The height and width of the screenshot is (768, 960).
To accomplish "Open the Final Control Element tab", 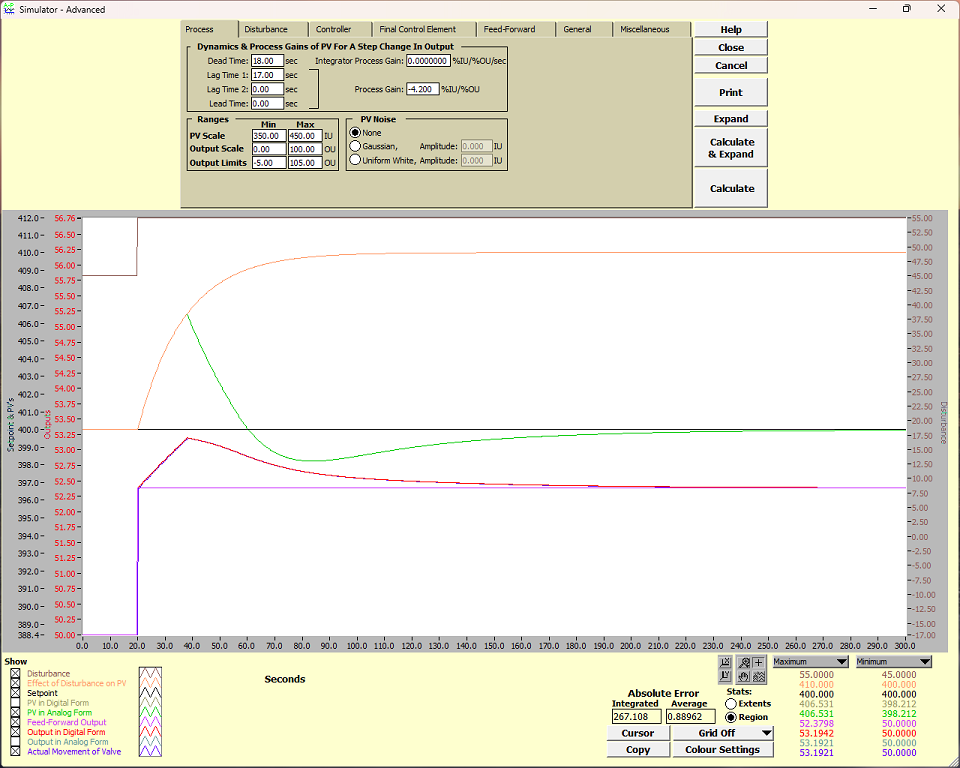I will 415,29.
